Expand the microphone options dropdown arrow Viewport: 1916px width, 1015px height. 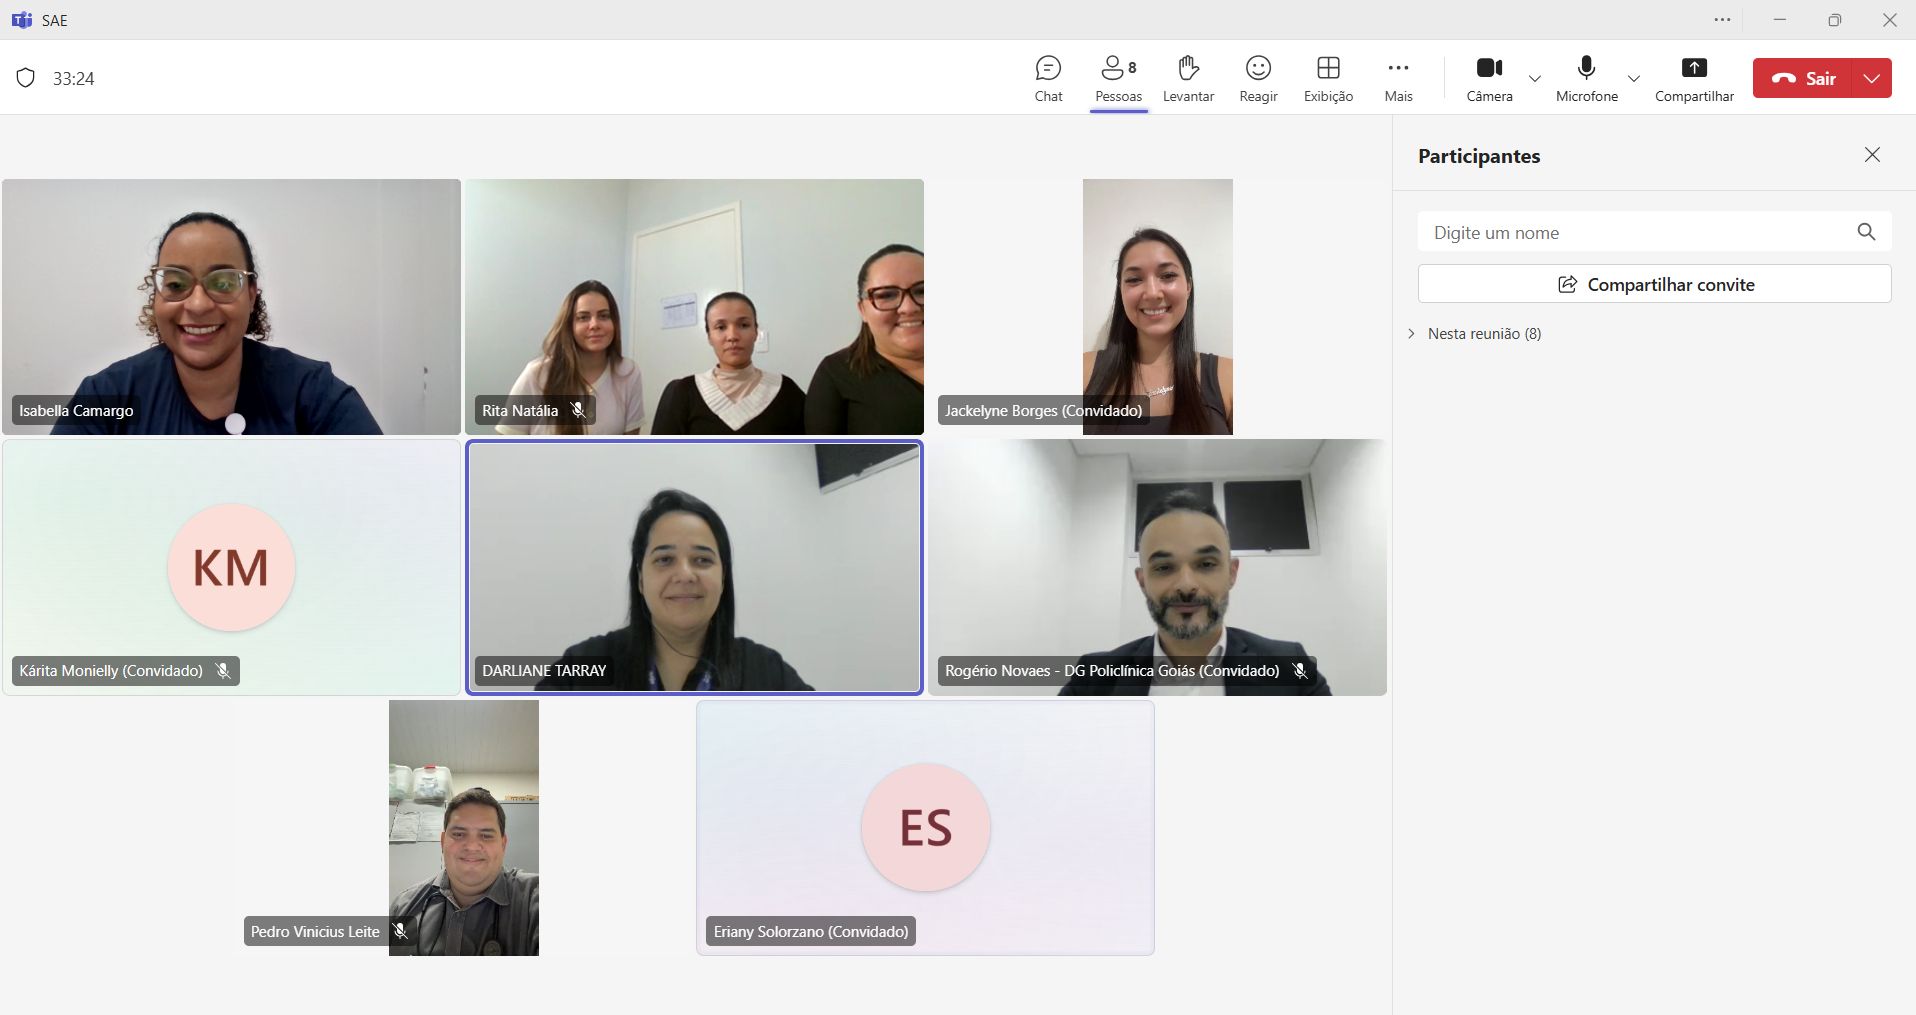1634,78
